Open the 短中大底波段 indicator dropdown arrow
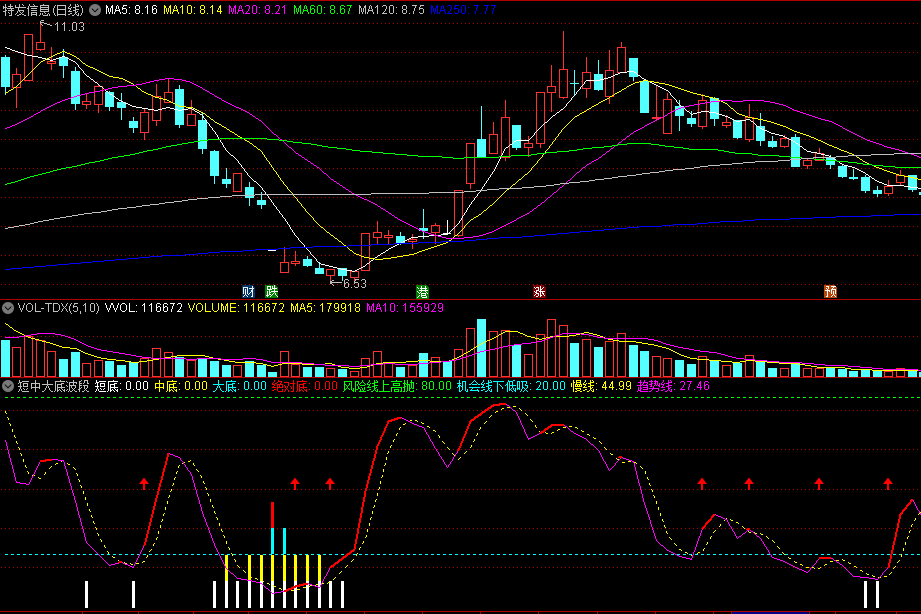The image size is (921, 614). (x=8, y=386)
